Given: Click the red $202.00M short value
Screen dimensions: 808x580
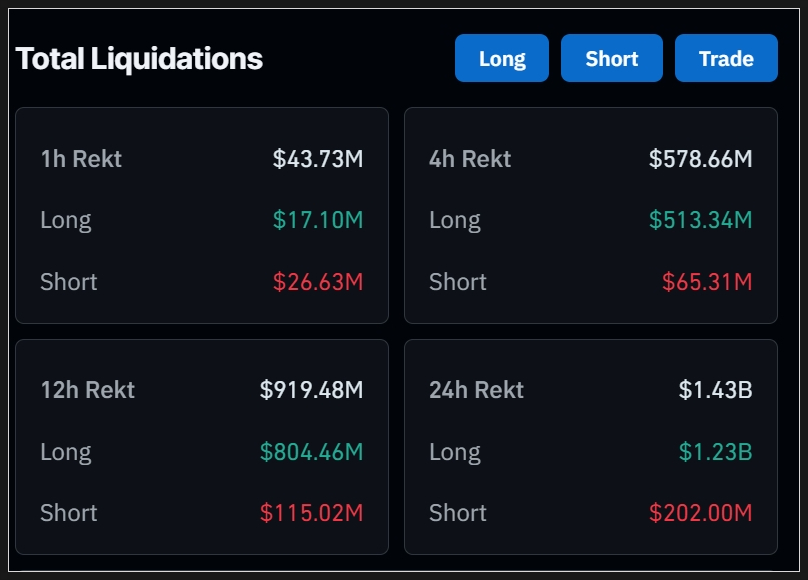Looking at the screenshot, I should coord(700,513).
